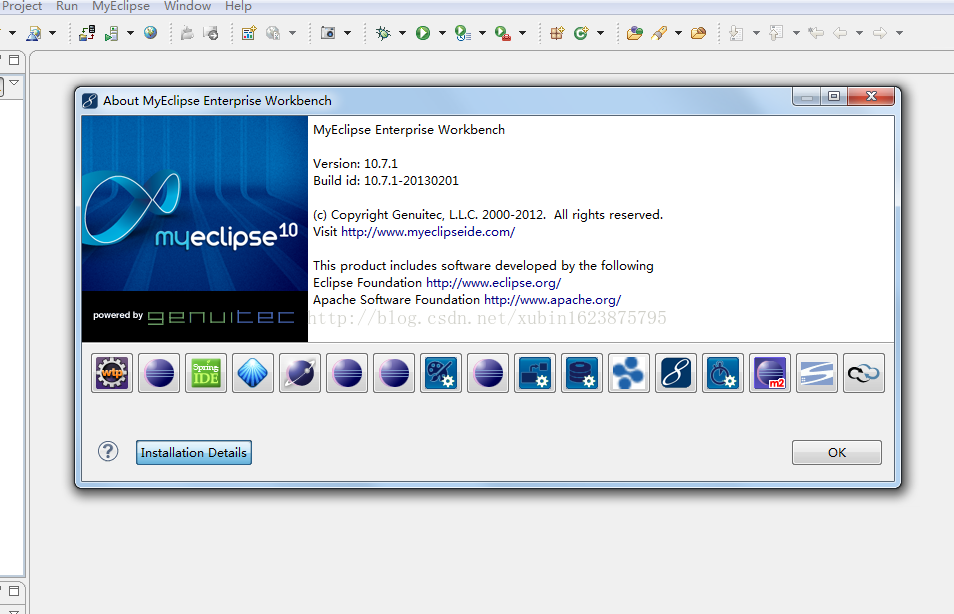Click the m2 Maven feature icon
The height and width of the screenshot is (614, 954).
coord(770,373)
